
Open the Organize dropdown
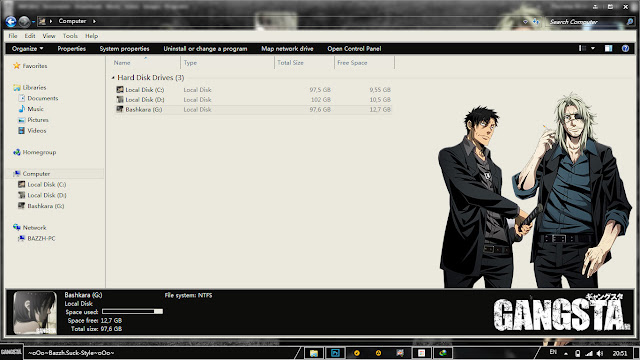28,49
